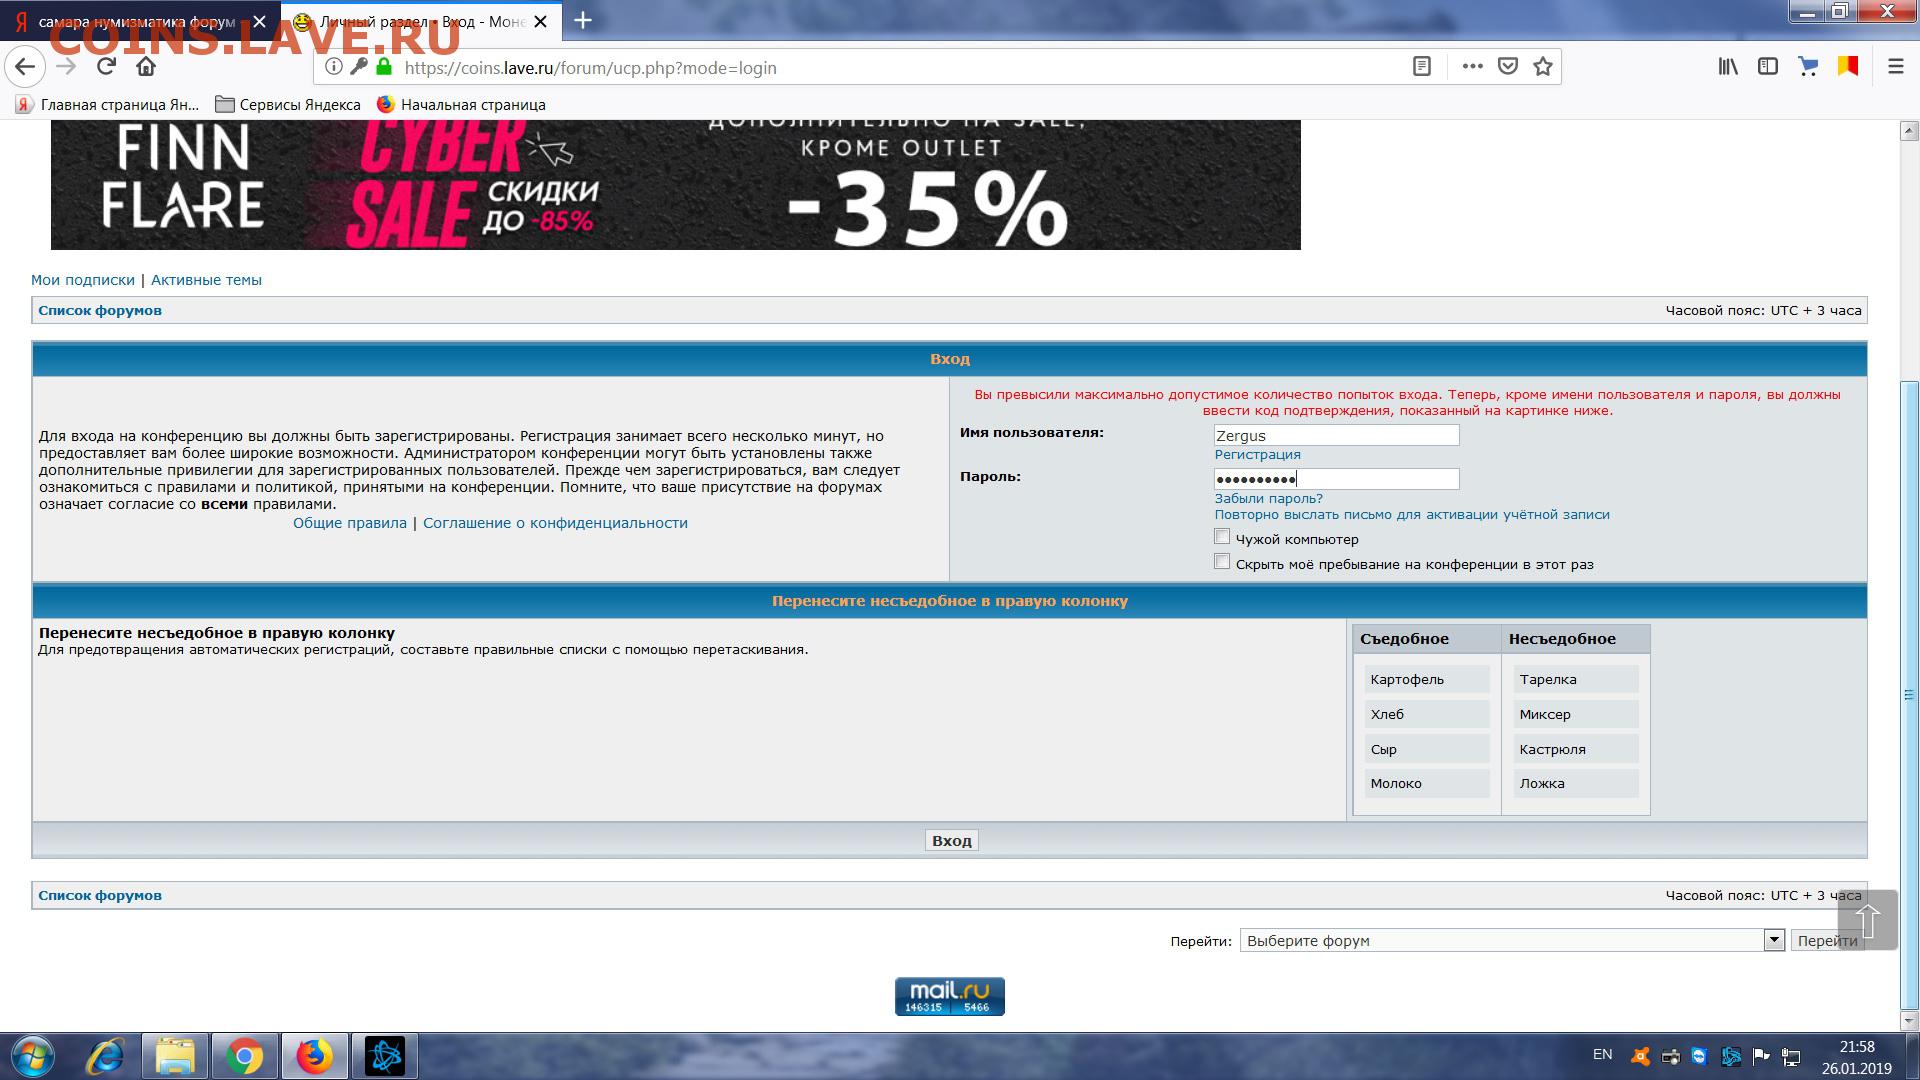1920x1080 pixels.
Task: Launch Internet Explorer from taskbar
Action: [x=105, y=1056]
